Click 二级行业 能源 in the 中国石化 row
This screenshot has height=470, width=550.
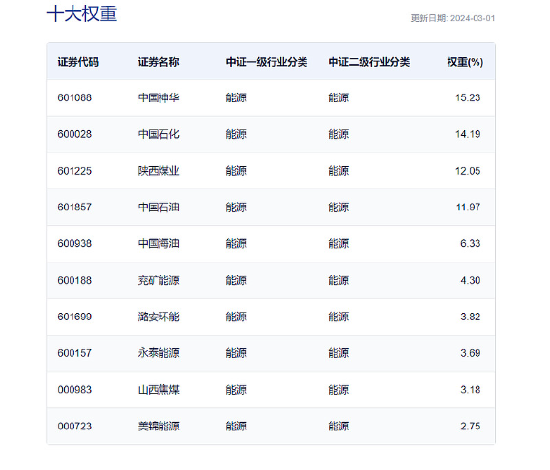point(339,134)
